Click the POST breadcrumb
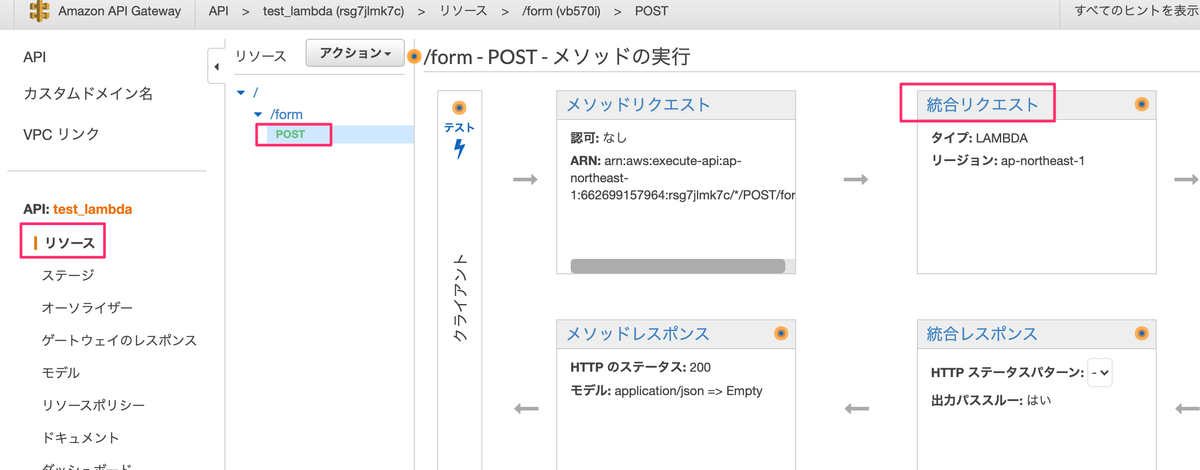1200x470 pixels. 652,11
